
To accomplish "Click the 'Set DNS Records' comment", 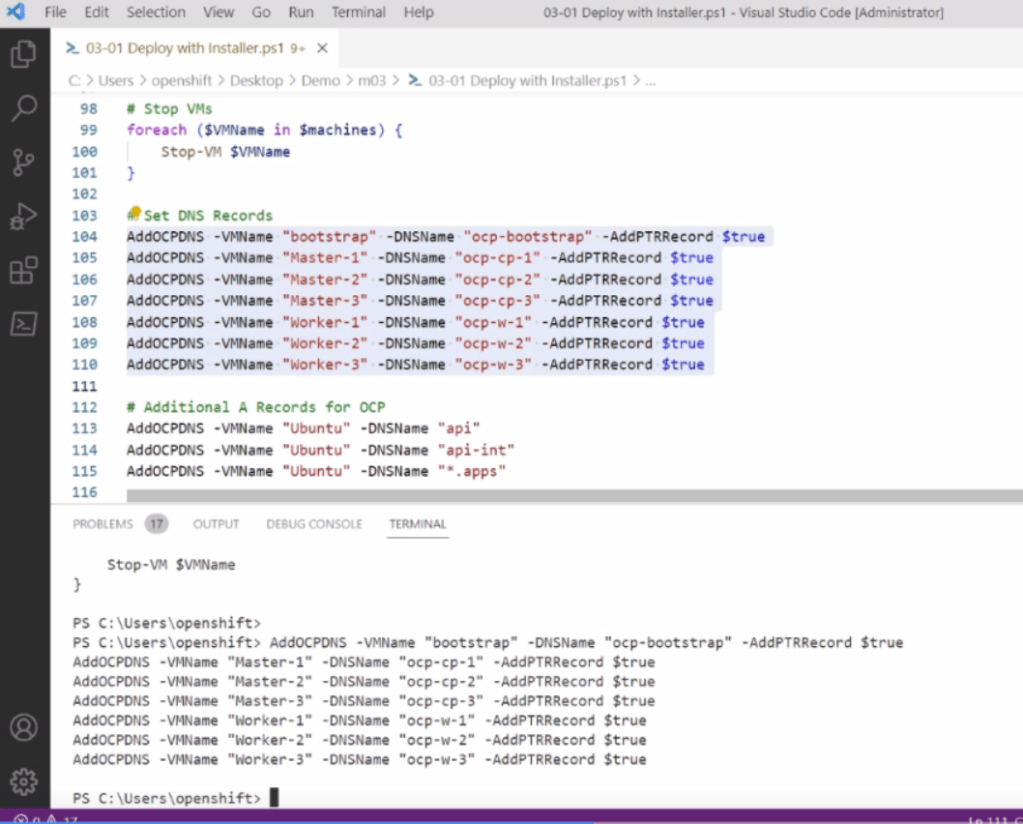I will point(207,216).
